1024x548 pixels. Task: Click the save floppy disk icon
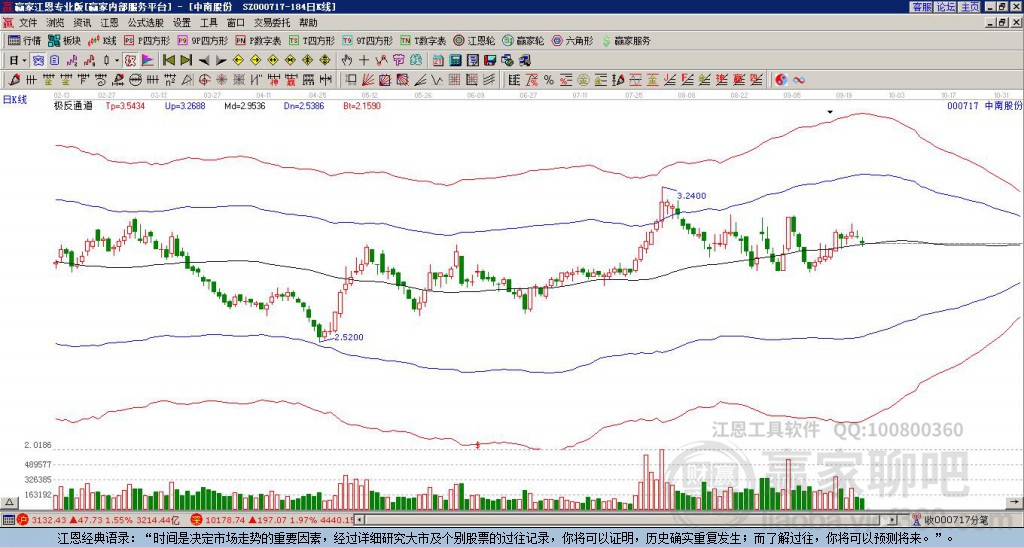tap(490, 61)
